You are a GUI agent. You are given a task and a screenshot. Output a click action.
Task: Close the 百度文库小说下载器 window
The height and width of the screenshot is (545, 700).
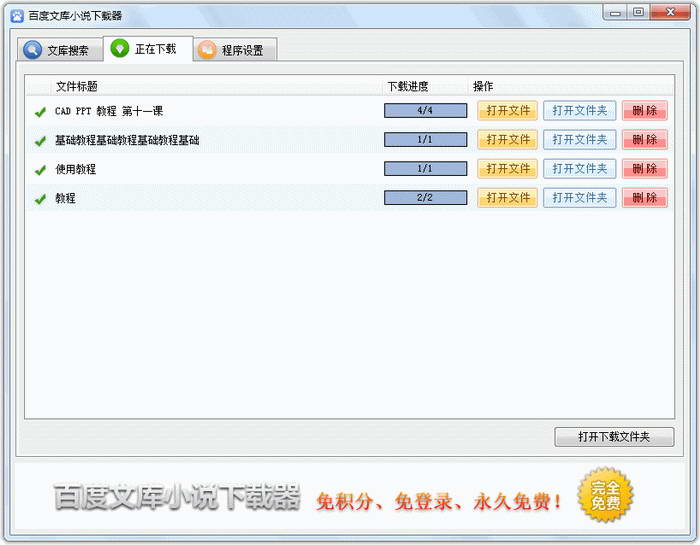tap(670, 12)
